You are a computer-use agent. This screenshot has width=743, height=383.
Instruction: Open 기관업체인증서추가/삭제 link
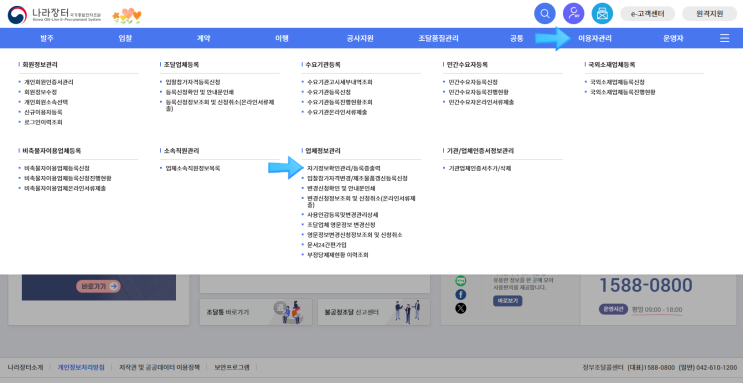click(480, 168)
